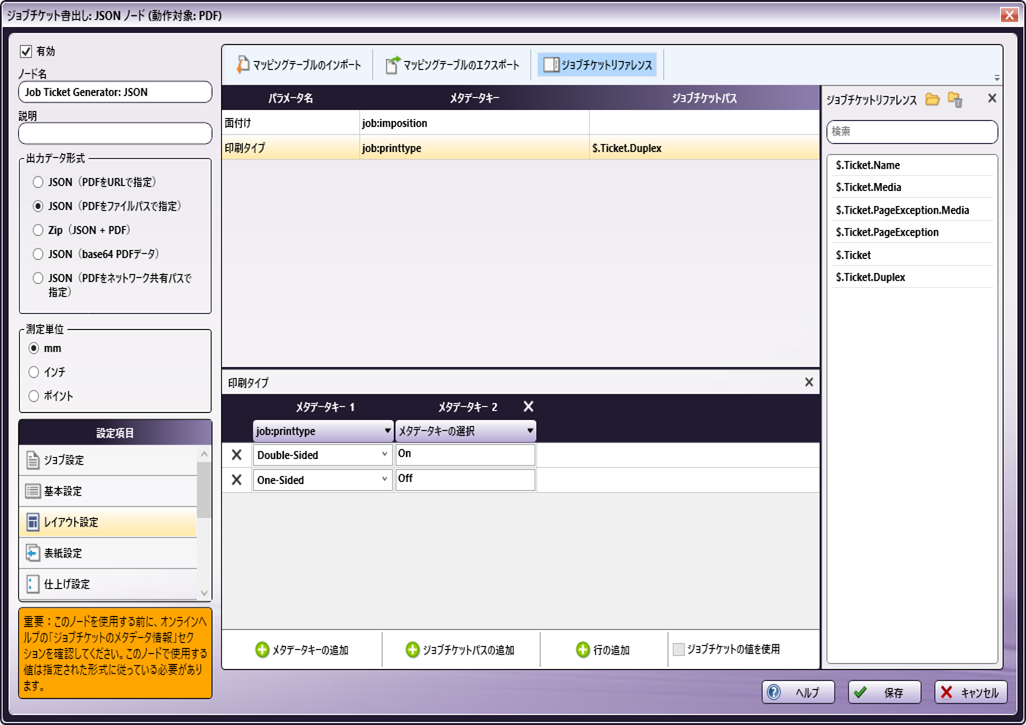Click the 設定項目 list scrollbar thumb

(204, 489)
